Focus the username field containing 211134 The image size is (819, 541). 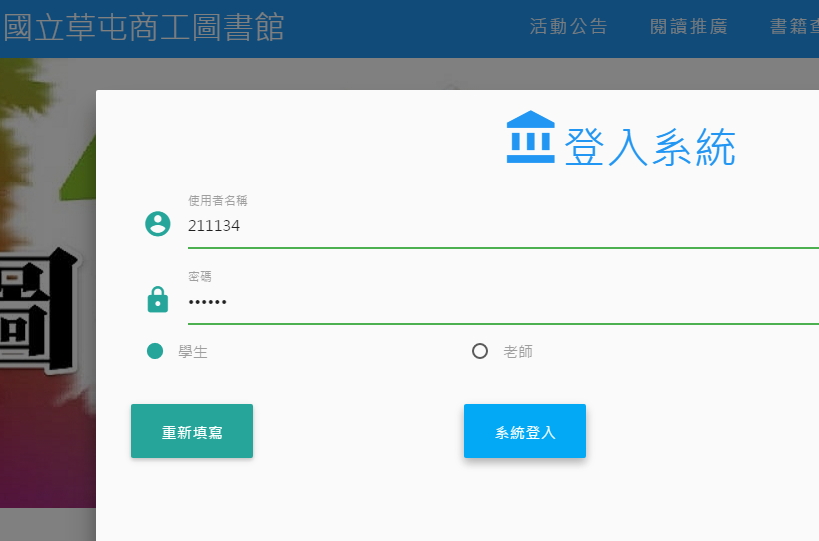tap(500, 227)
